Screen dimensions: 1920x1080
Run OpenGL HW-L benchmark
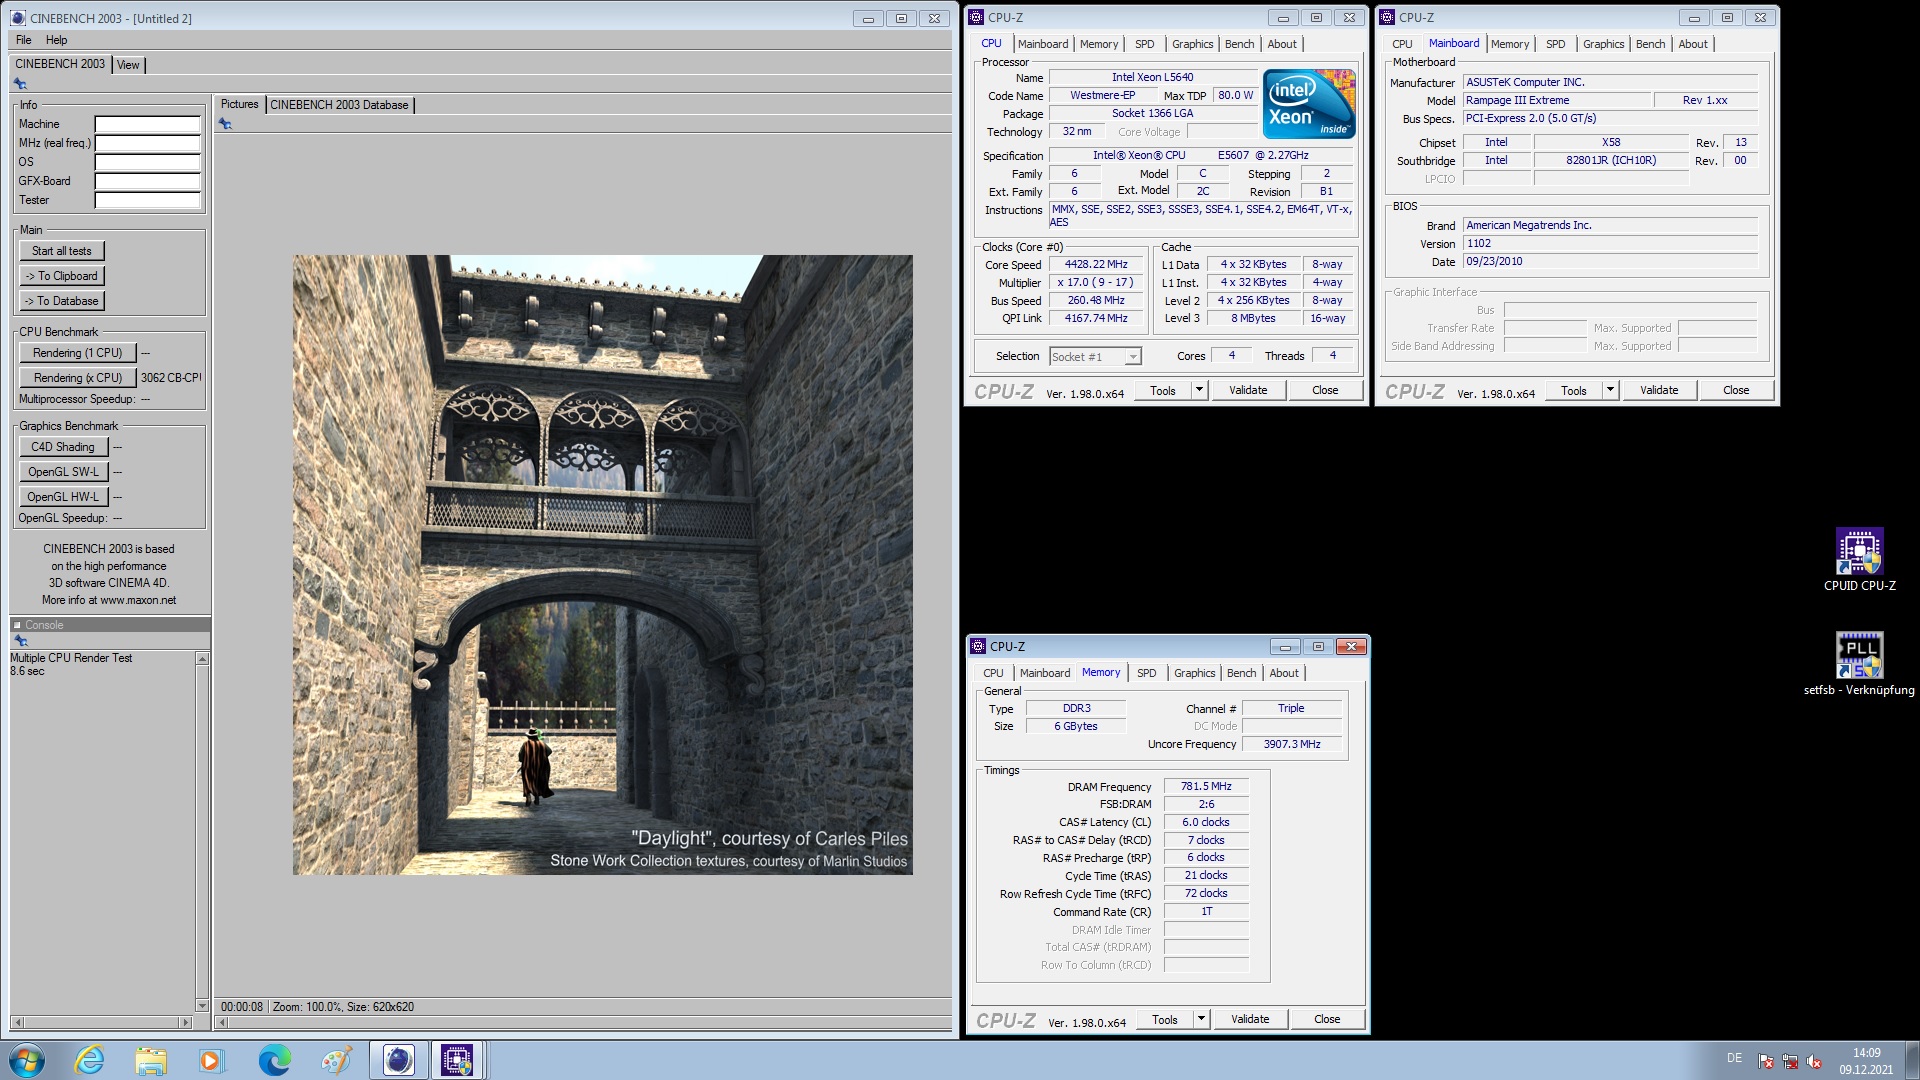coord(63,497)
